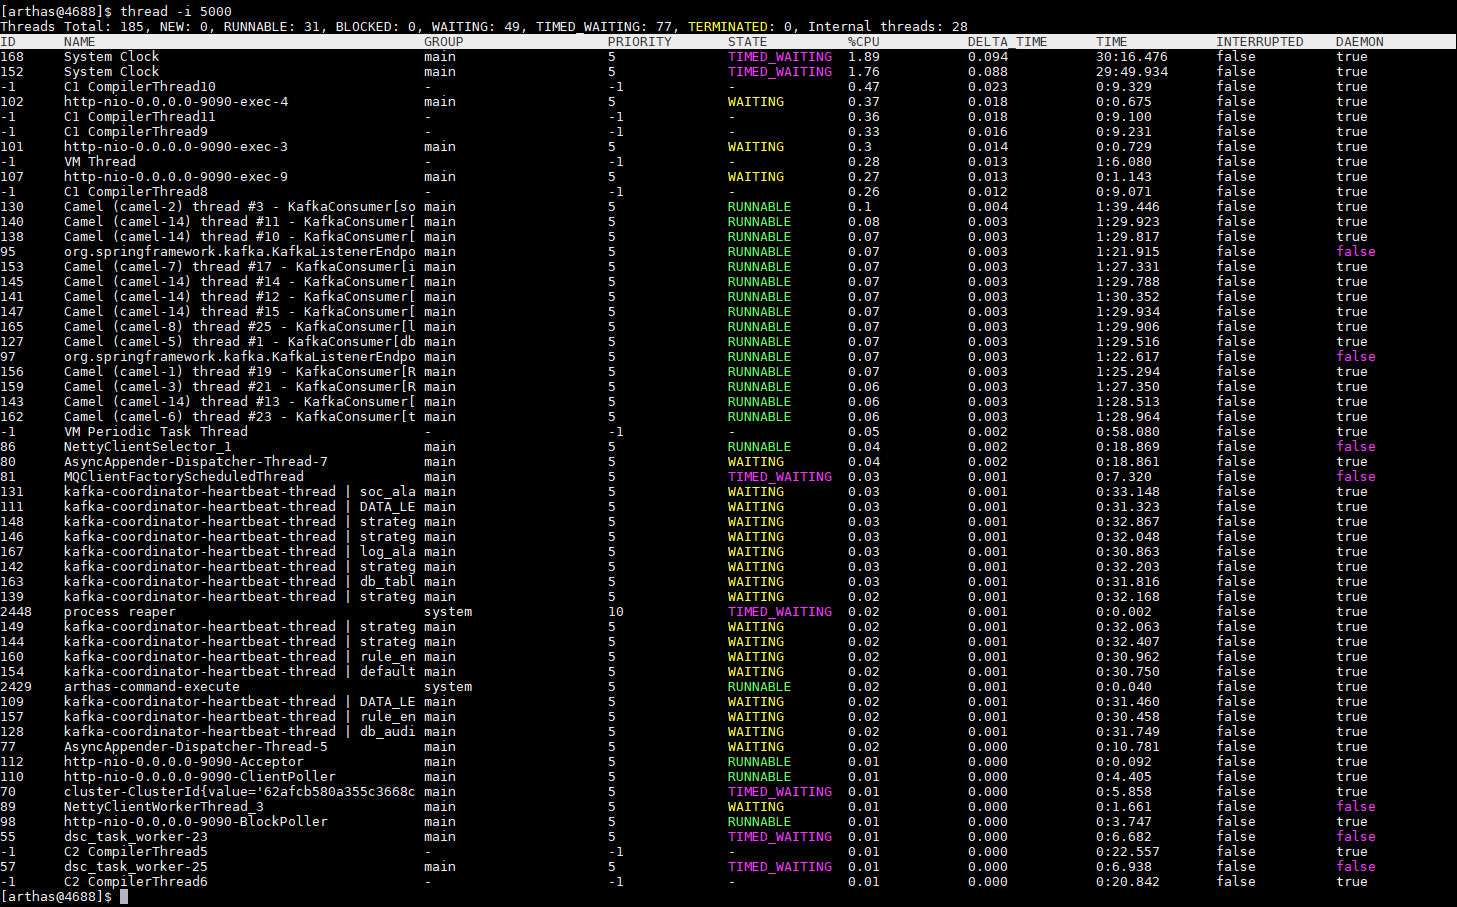Click the Camel (camel-2) thread #3 name

[x=240, y=207]
